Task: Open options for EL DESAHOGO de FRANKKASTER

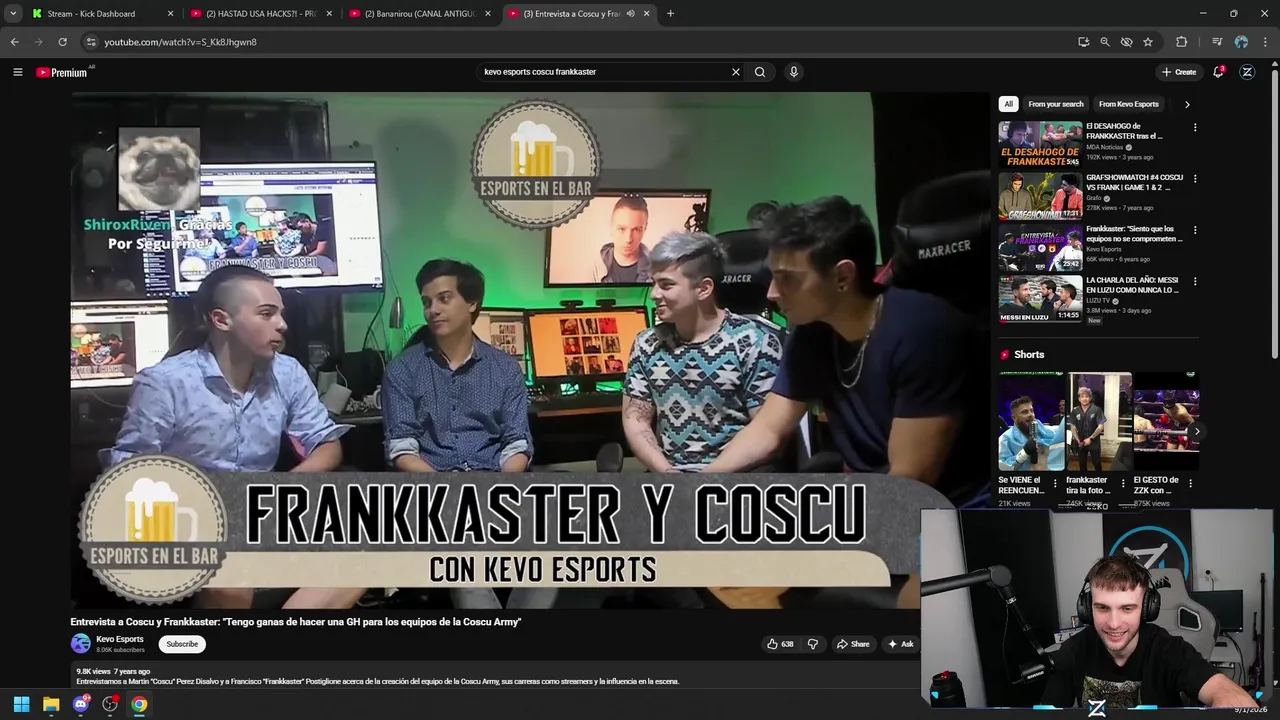Action: pyautogui.click(x=1194, y=128)
